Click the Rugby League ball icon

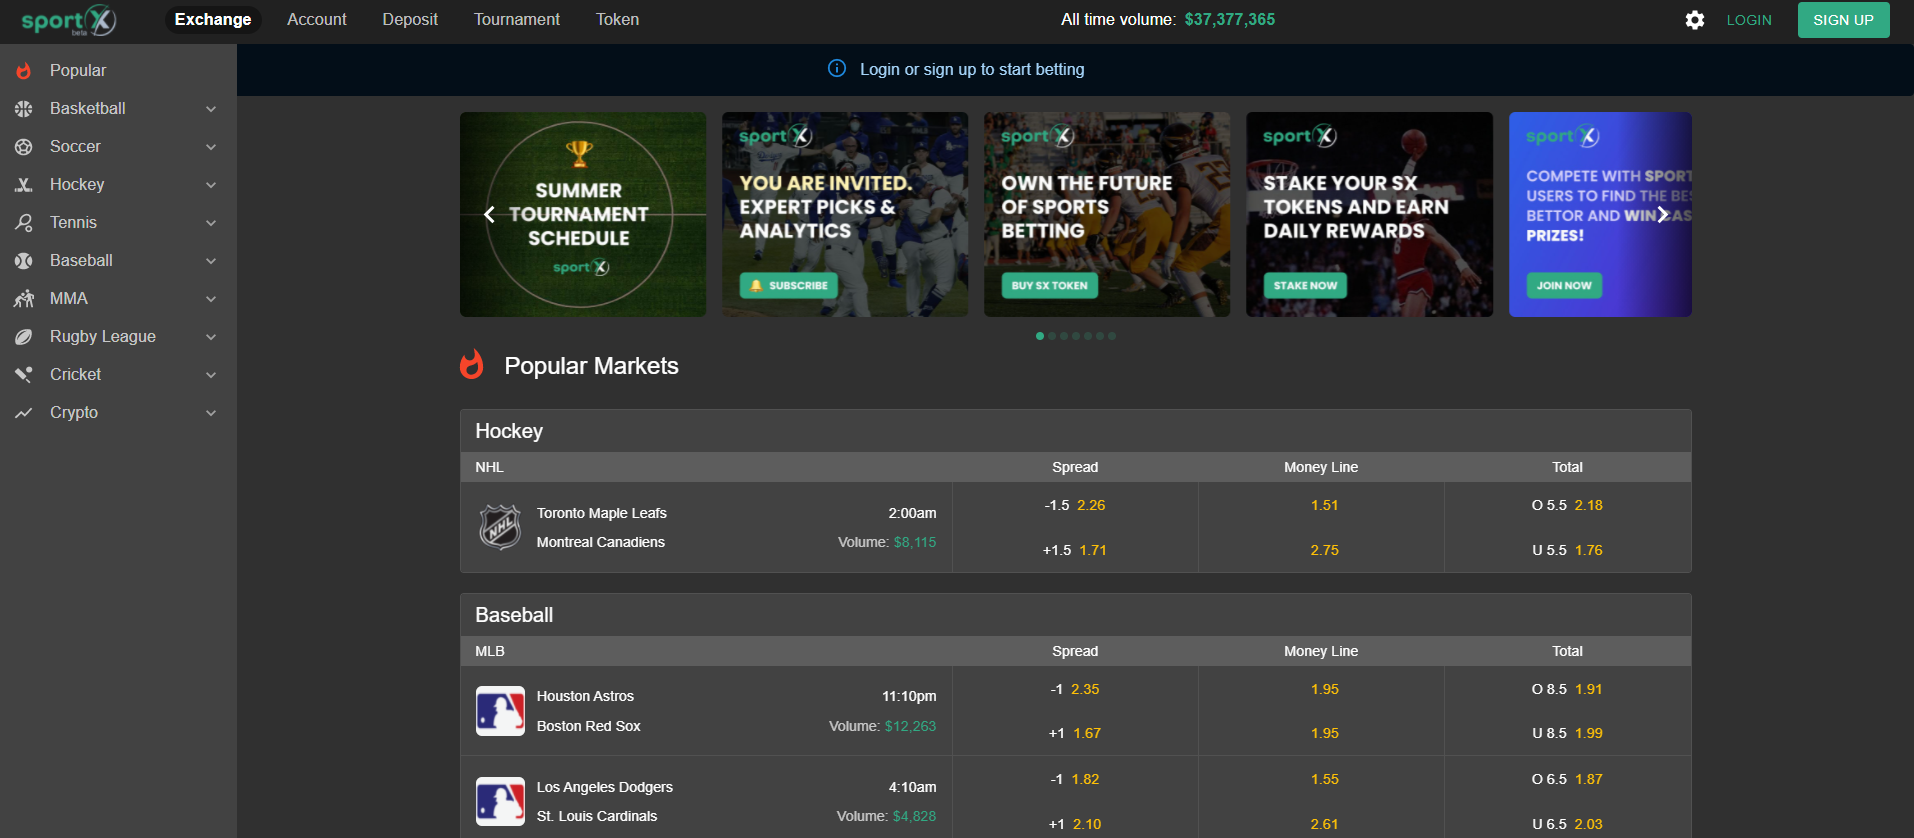pyautogui.click(x=24, y=337)
